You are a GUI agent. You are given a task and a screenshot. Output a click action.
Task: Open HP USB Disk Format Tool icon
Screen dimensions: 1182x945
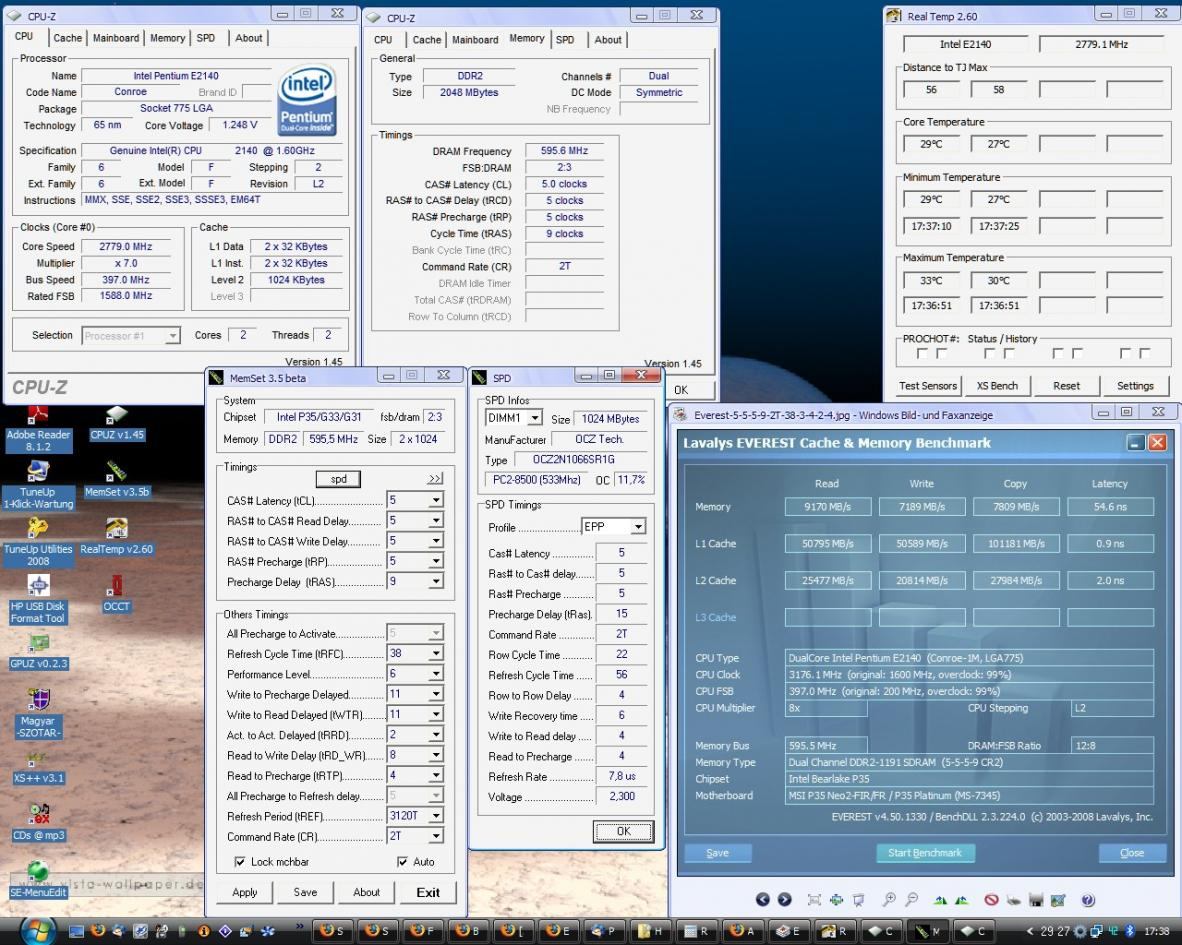(38, 600)
